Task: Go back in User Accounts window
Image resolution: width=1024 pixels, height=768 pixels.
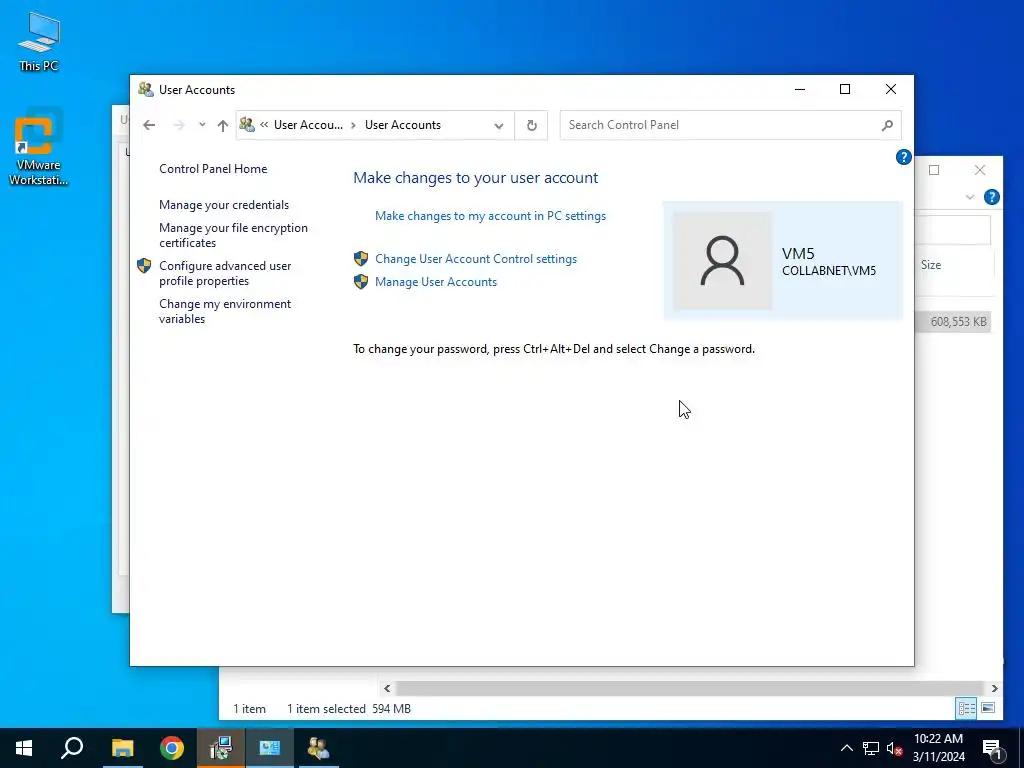Action: (x=149, y=125)
